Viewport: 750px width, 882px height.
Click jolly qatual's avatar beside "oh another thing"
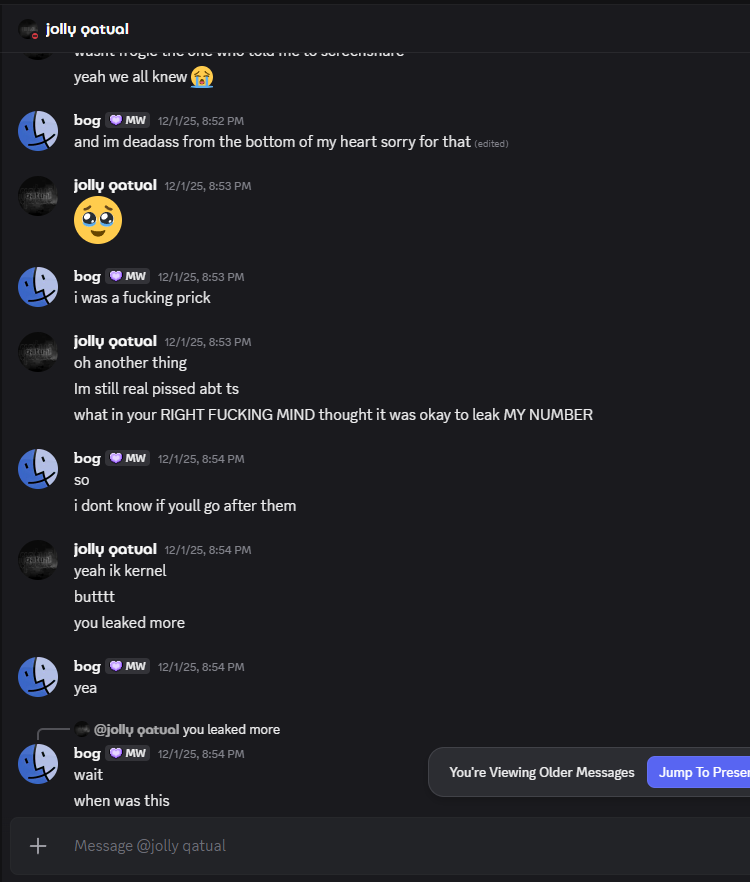(x=38, y=352)
